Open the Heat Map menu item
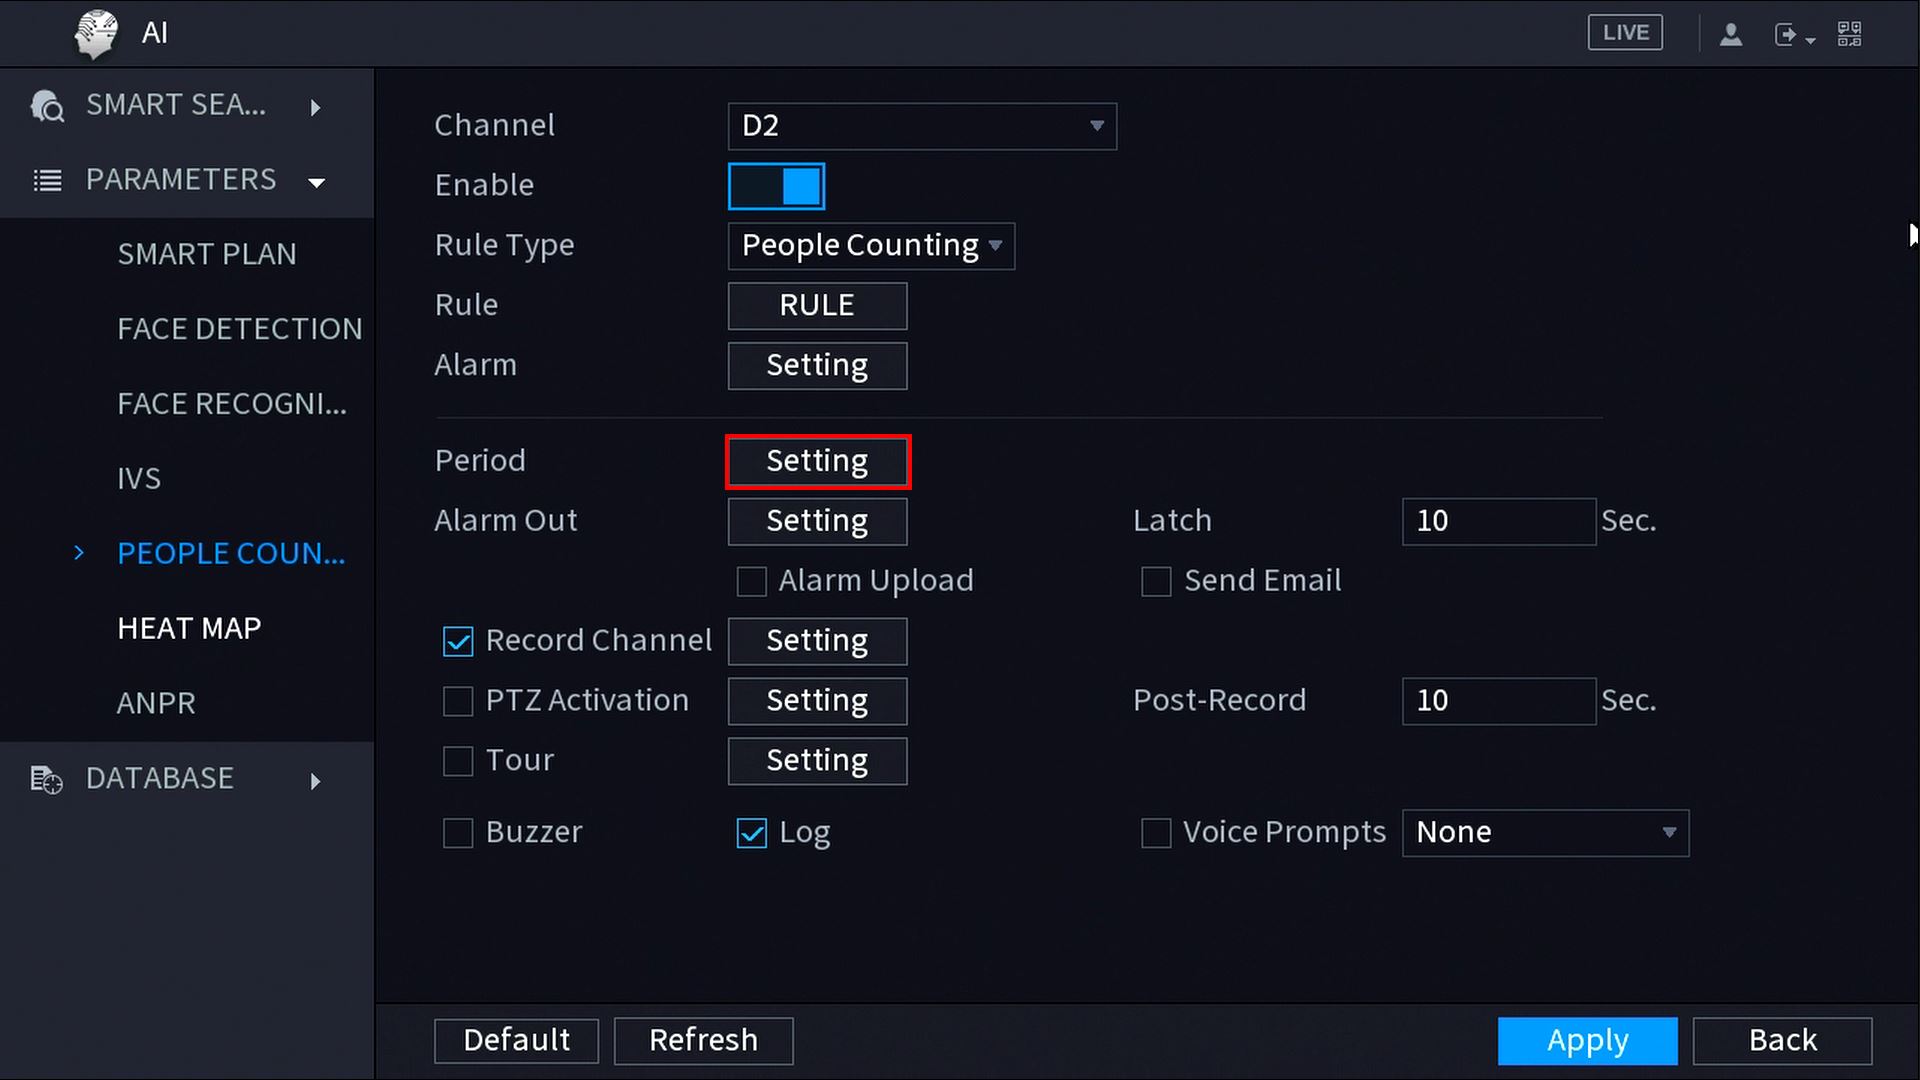 [x=189, y=628]
